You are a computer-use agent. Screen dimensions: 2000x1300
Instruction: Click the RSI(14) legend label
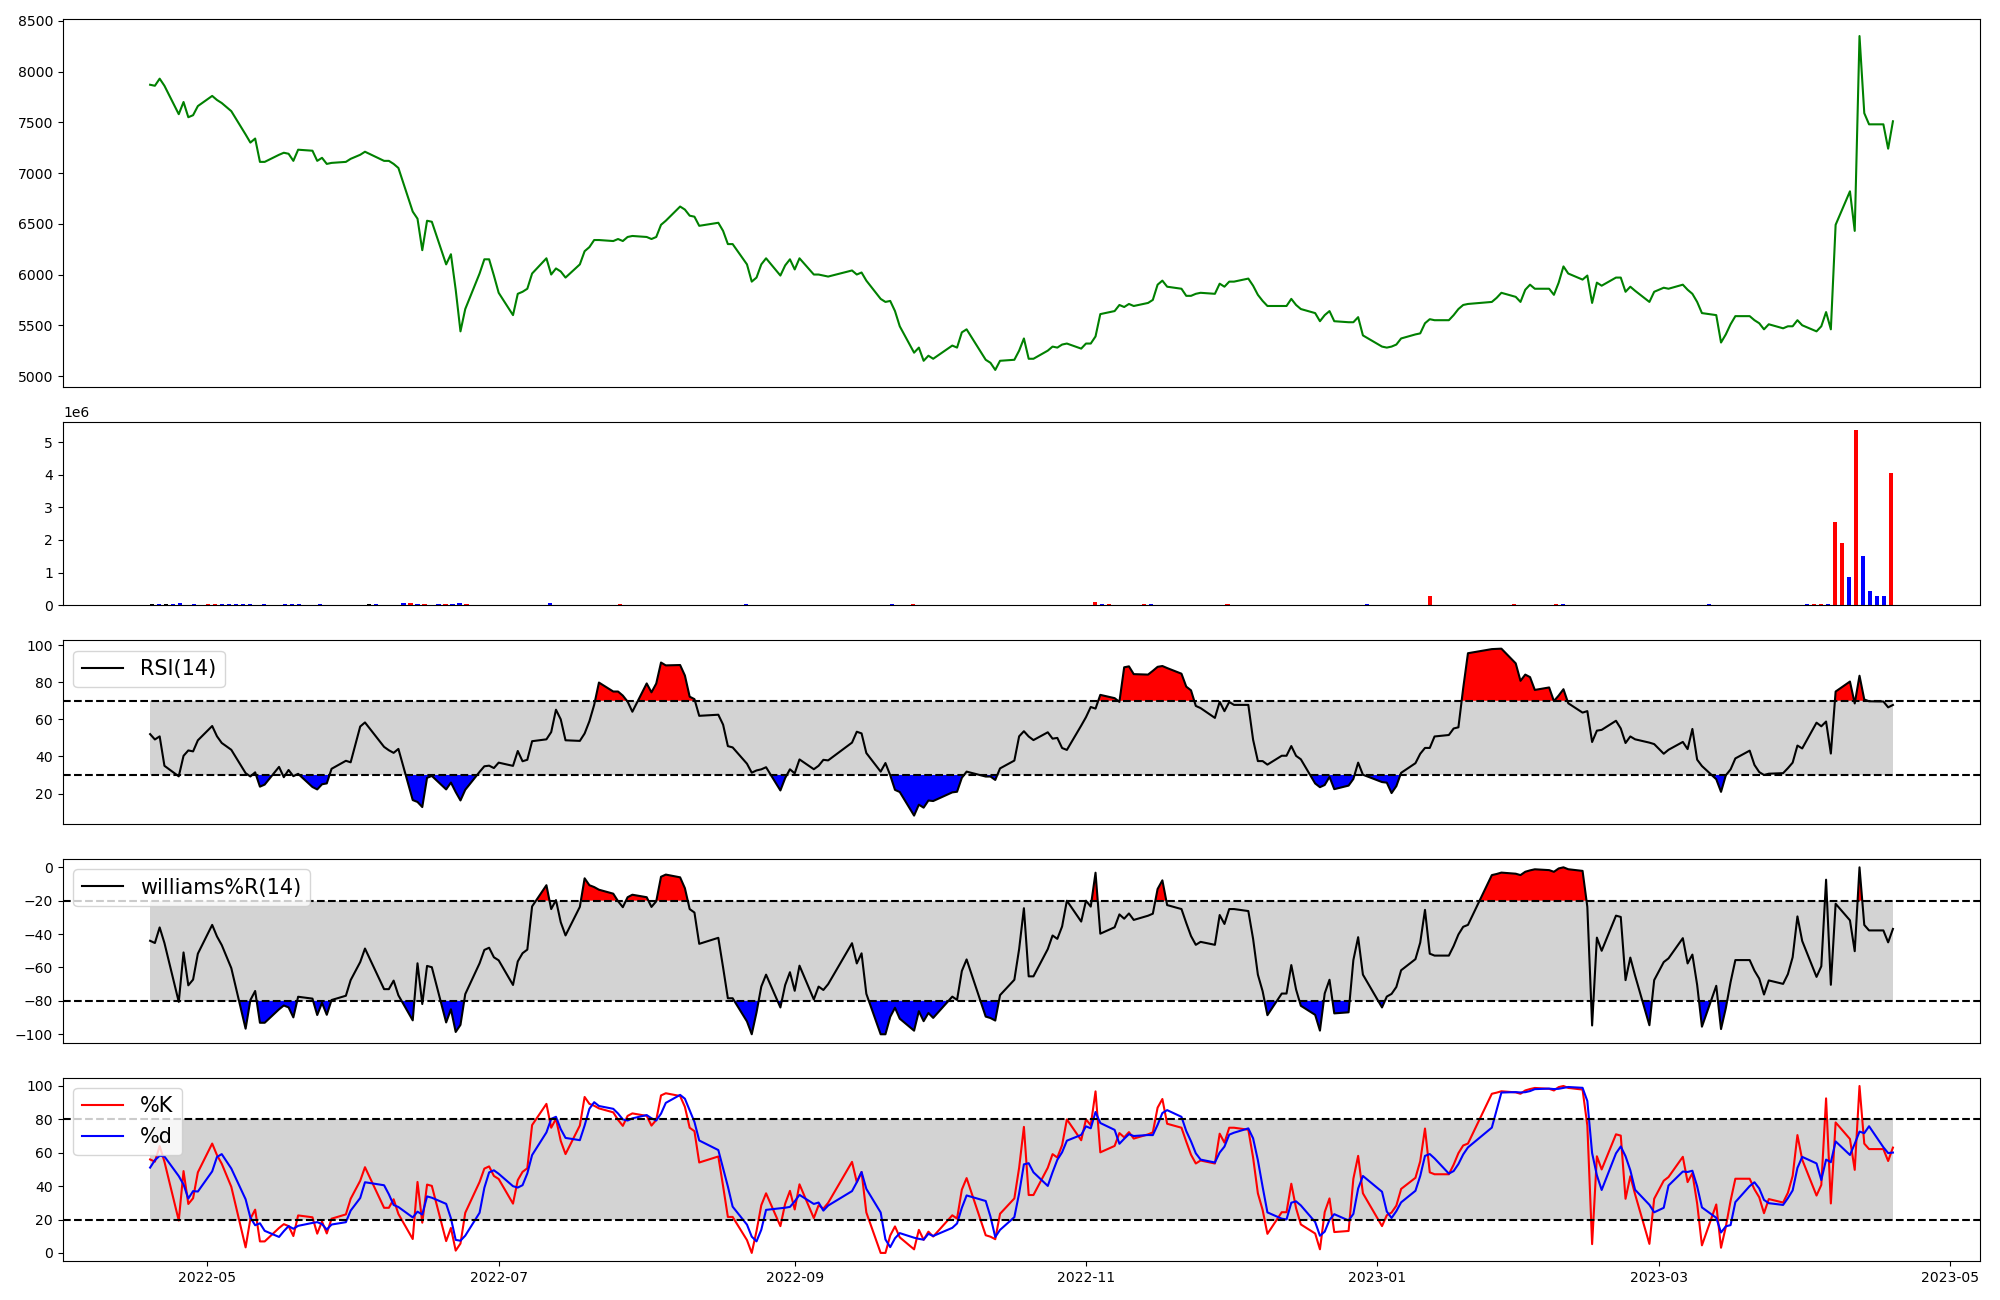point(177,668)
